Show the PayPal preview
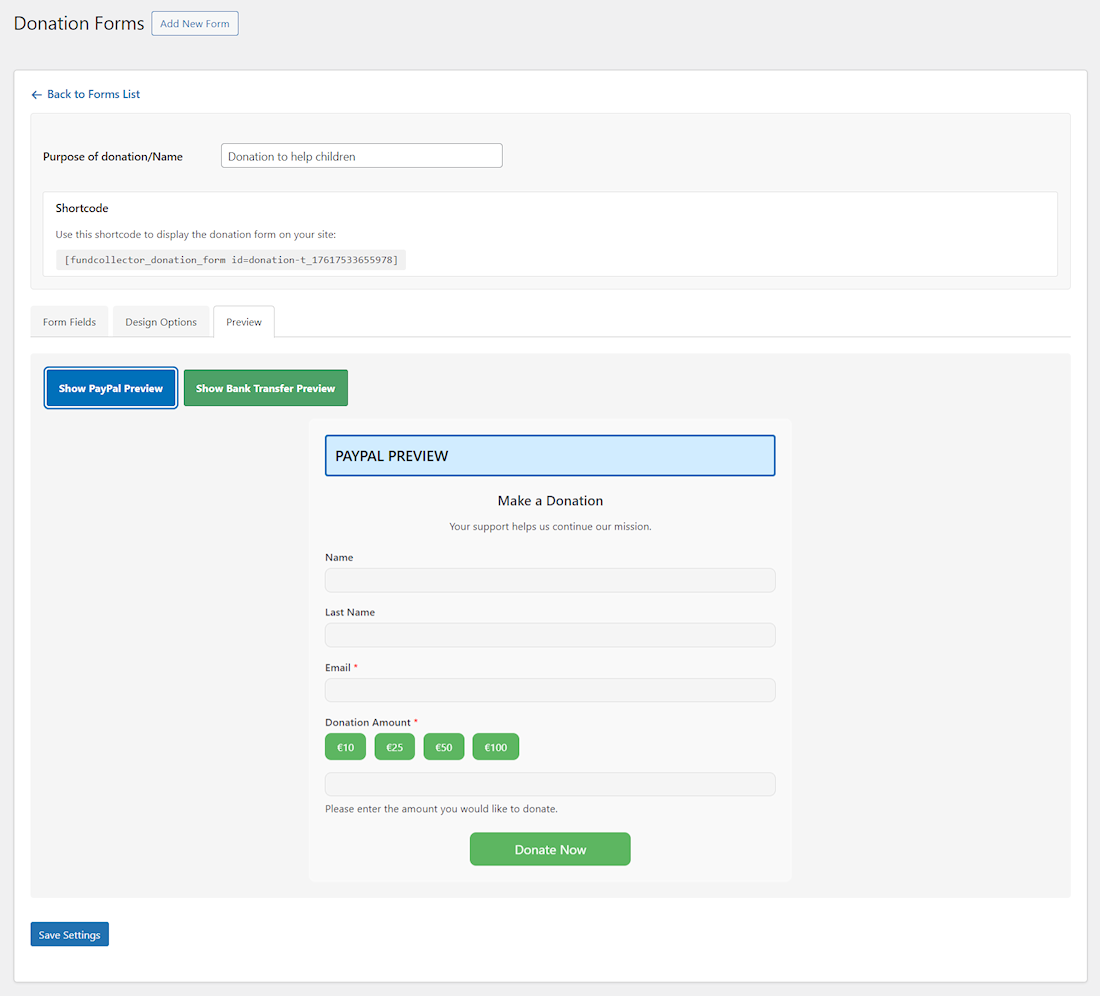 (110, 388)
